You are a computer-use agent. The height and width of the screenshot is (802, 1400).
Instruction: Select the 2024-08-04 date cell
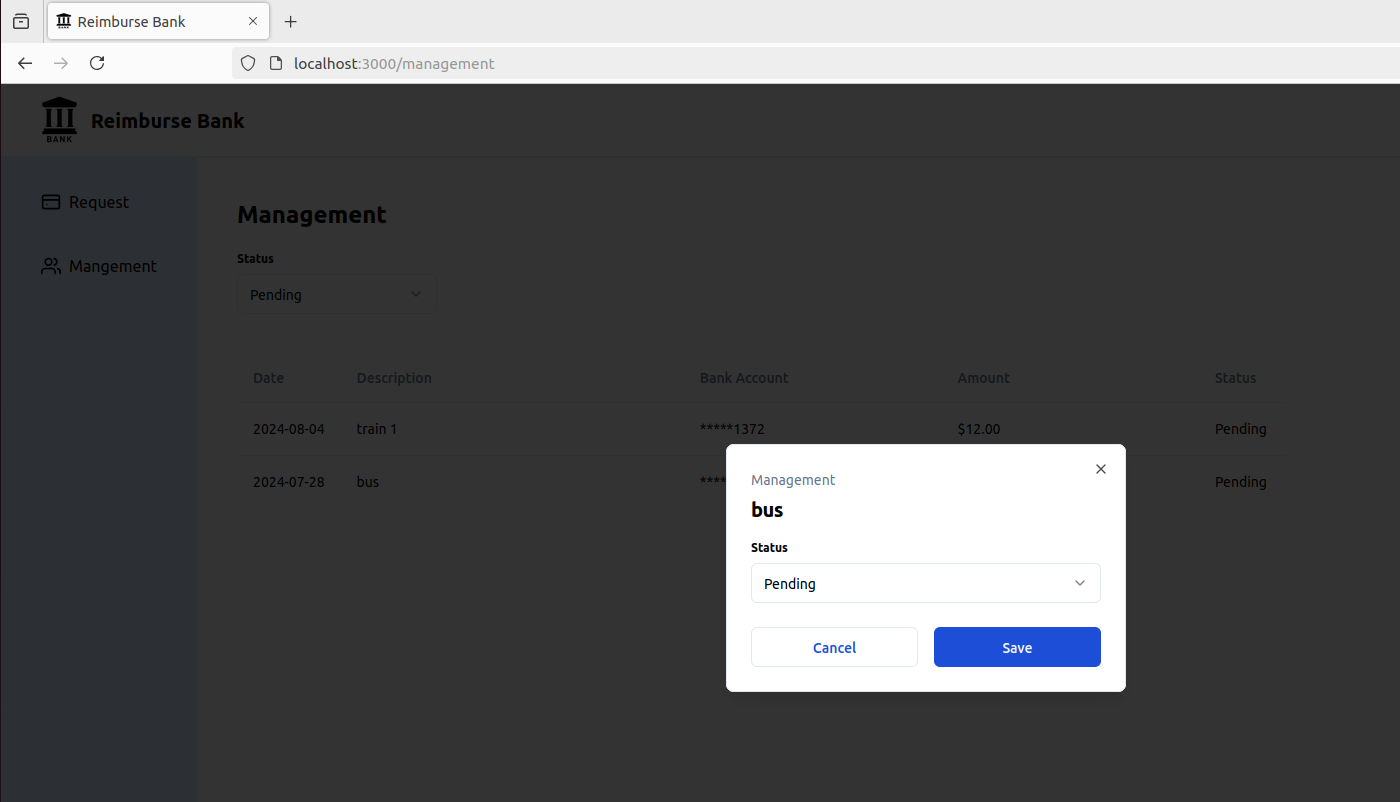(289, 429)
